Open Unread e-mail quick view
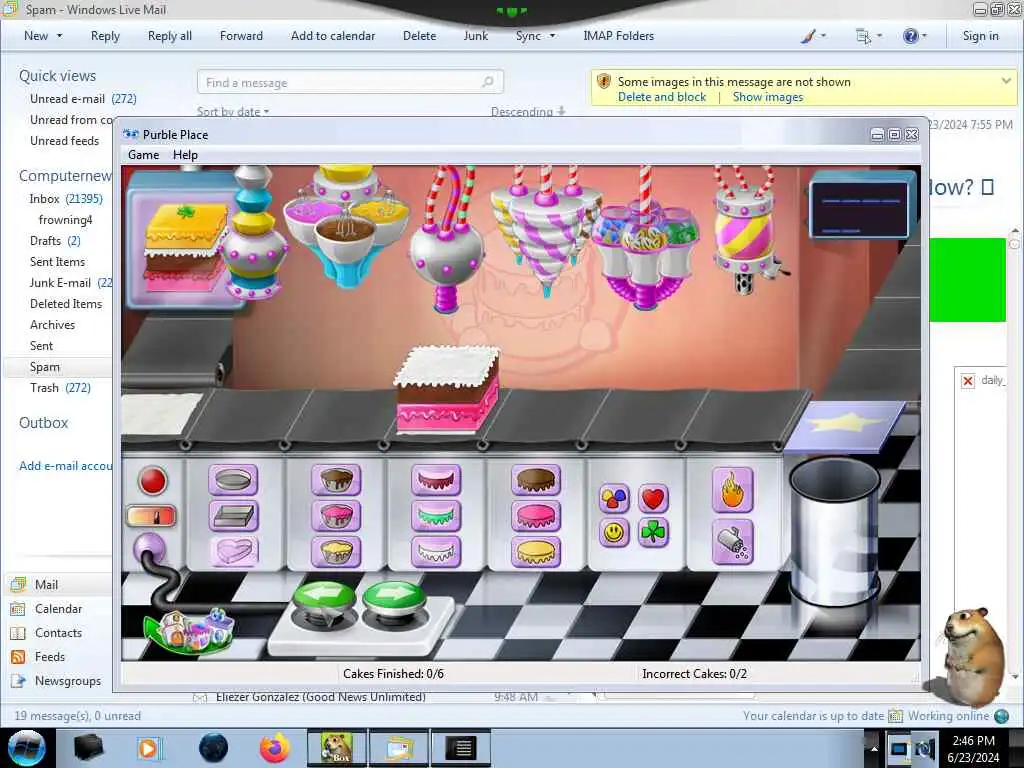This screenshot has width=1024, height=768. pos(83,99)
